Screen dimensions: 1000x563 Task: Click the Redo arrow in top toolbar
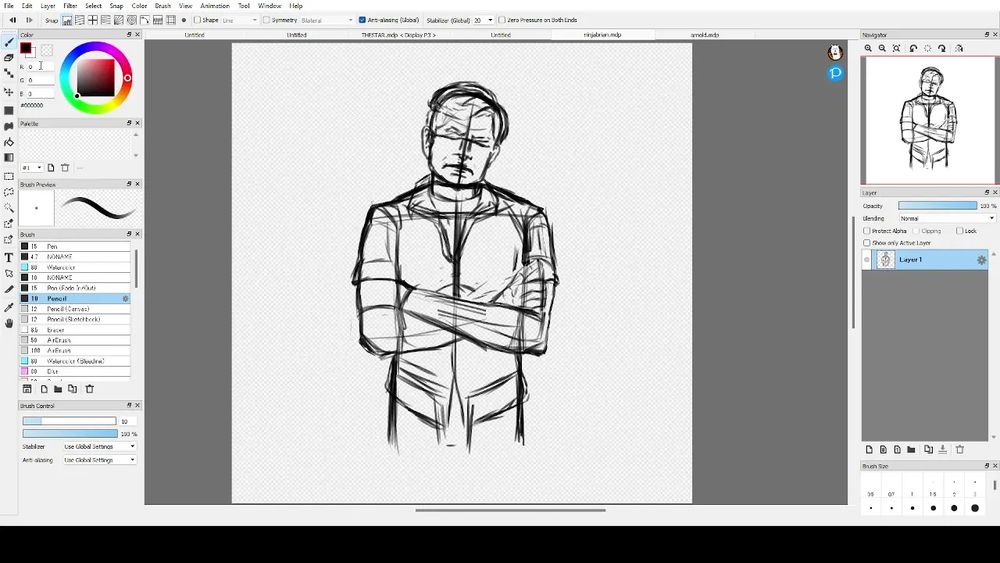click(x=29, y=20)
